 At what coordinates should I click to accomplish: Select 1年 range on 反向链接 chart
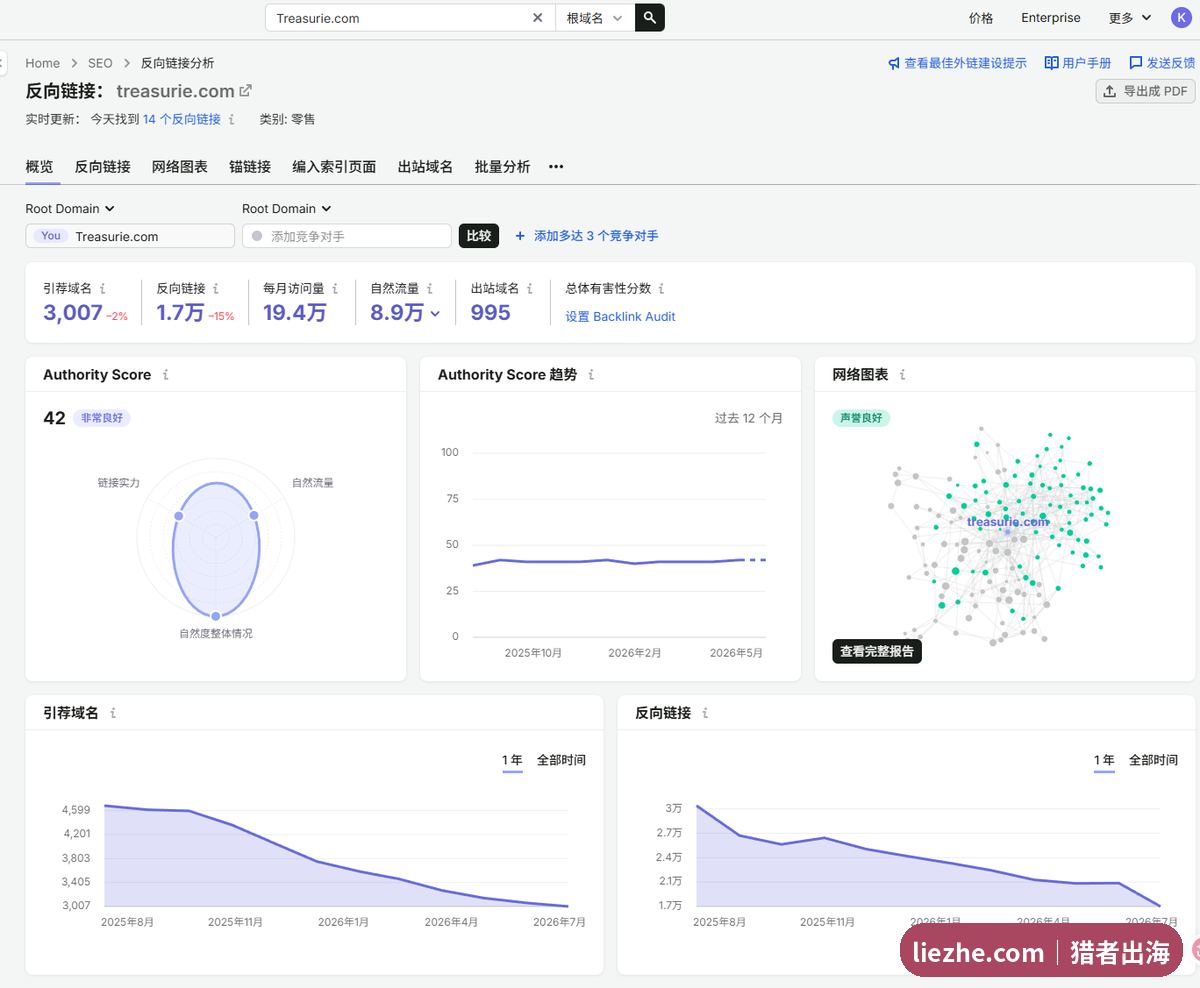[x=1104, y=760]
